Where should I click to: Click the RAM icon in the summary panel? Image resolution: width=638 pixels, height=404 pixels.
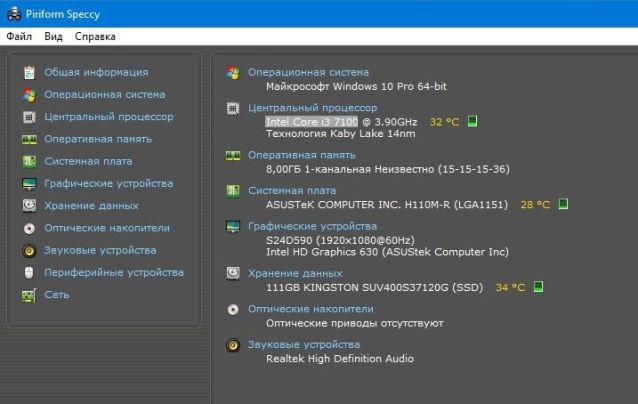click(x=233, y=155)
